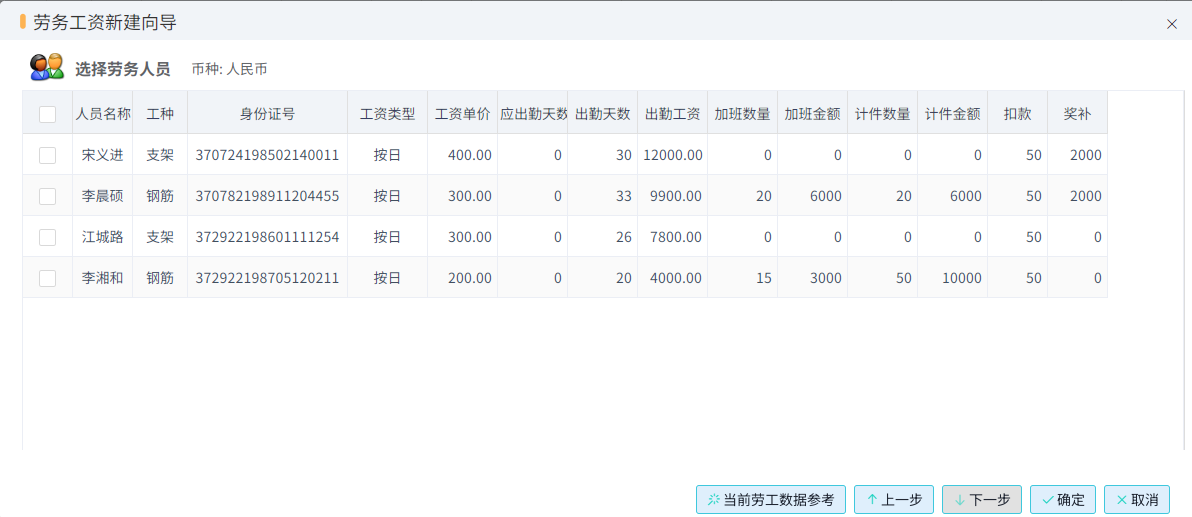Tick the checkbox for 江城路
Image resolution: width=1192 pixels, height=517 pixels.
click(47, 237)
